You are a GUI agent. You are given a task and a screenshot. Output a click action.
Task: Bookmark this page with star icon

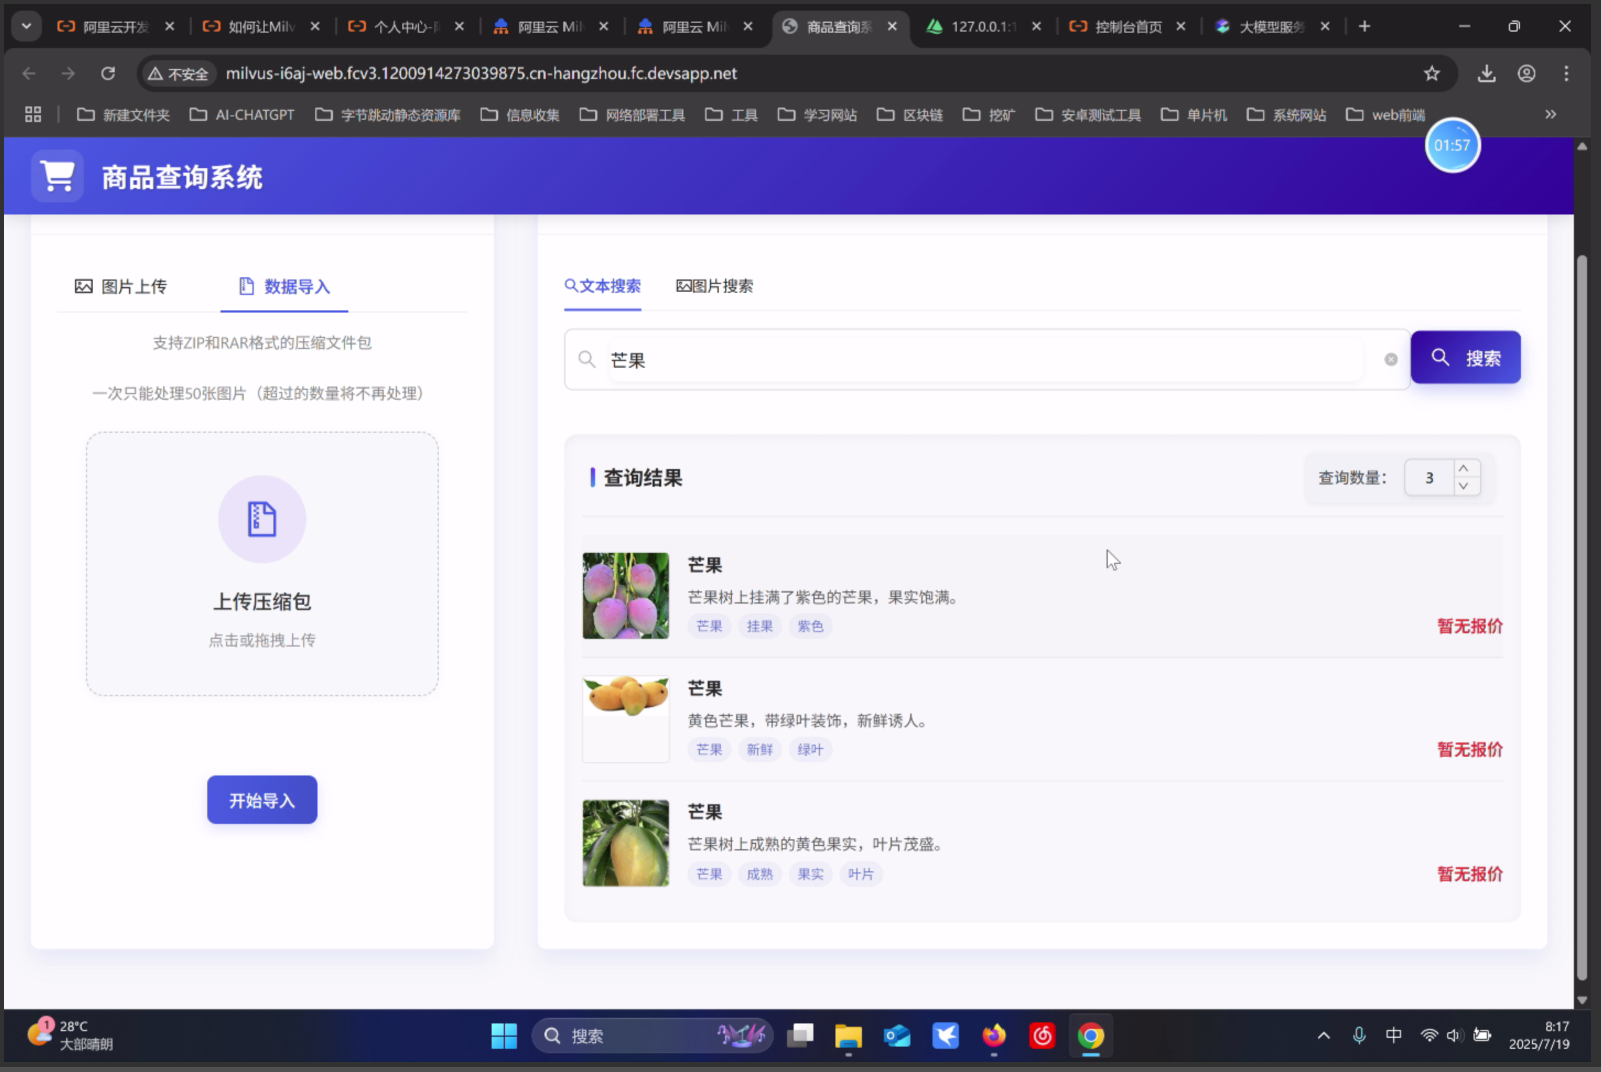coord(1432,73)
